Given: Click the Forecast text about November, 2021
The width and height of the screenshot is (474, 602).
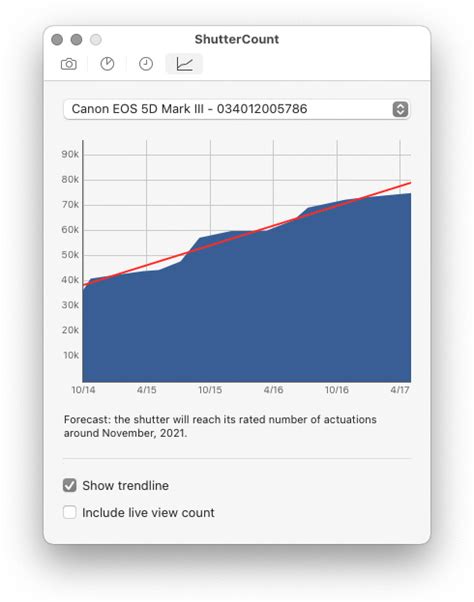Looking at the screenshot, I should [220, 426].
